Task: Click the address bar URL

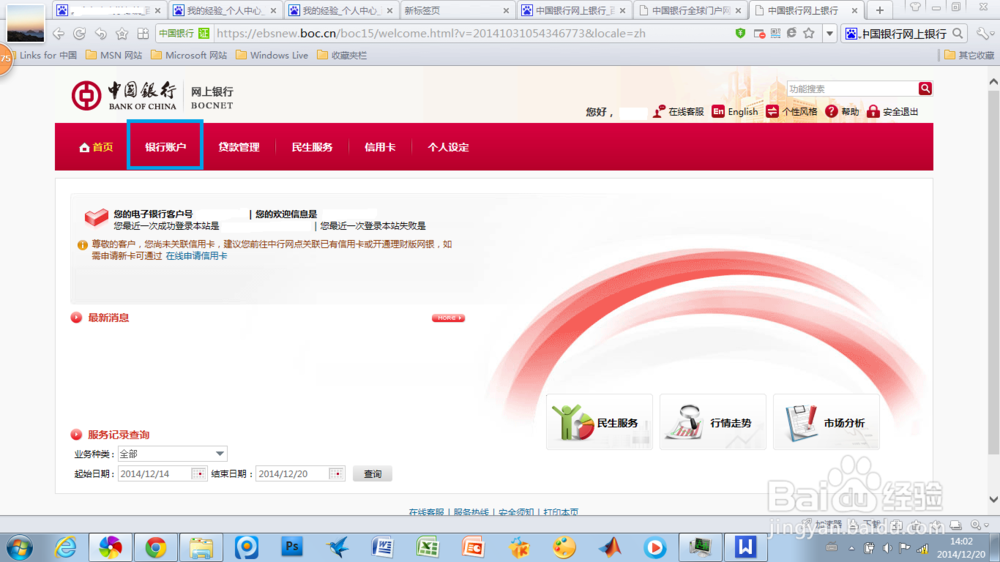Action: [x=431, y=33]
